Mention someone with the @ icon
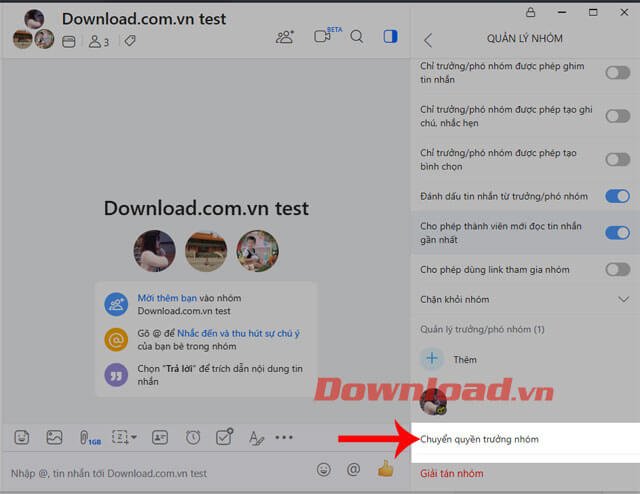 coord(353,470)
